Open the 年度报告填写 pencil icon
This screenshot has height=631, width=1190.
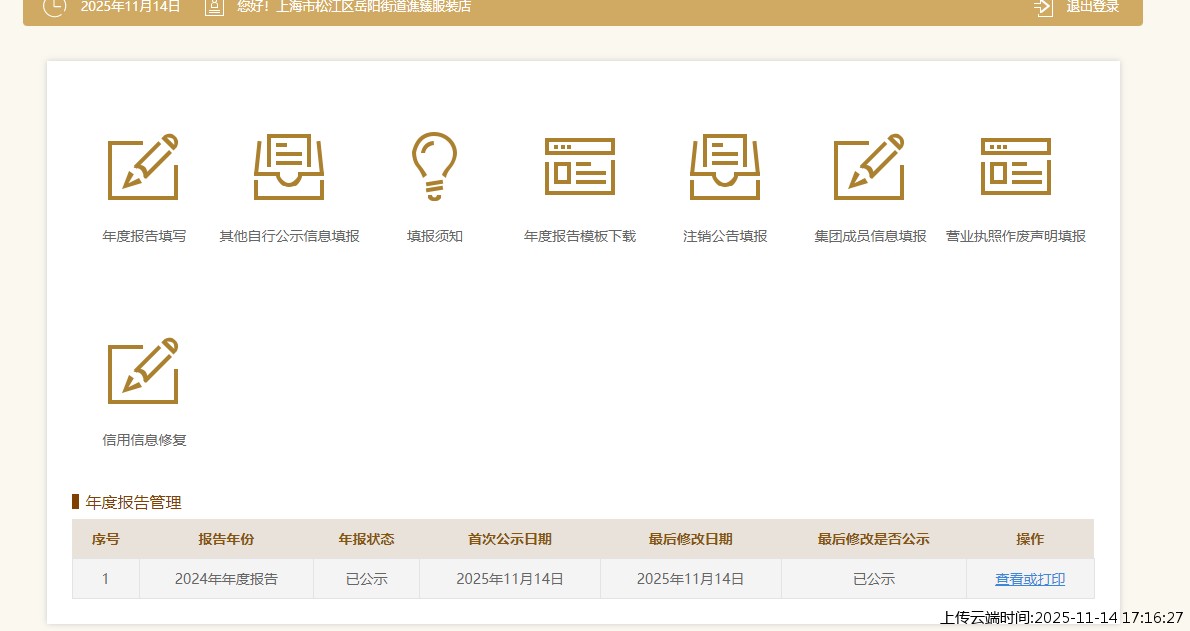point(143,167)
